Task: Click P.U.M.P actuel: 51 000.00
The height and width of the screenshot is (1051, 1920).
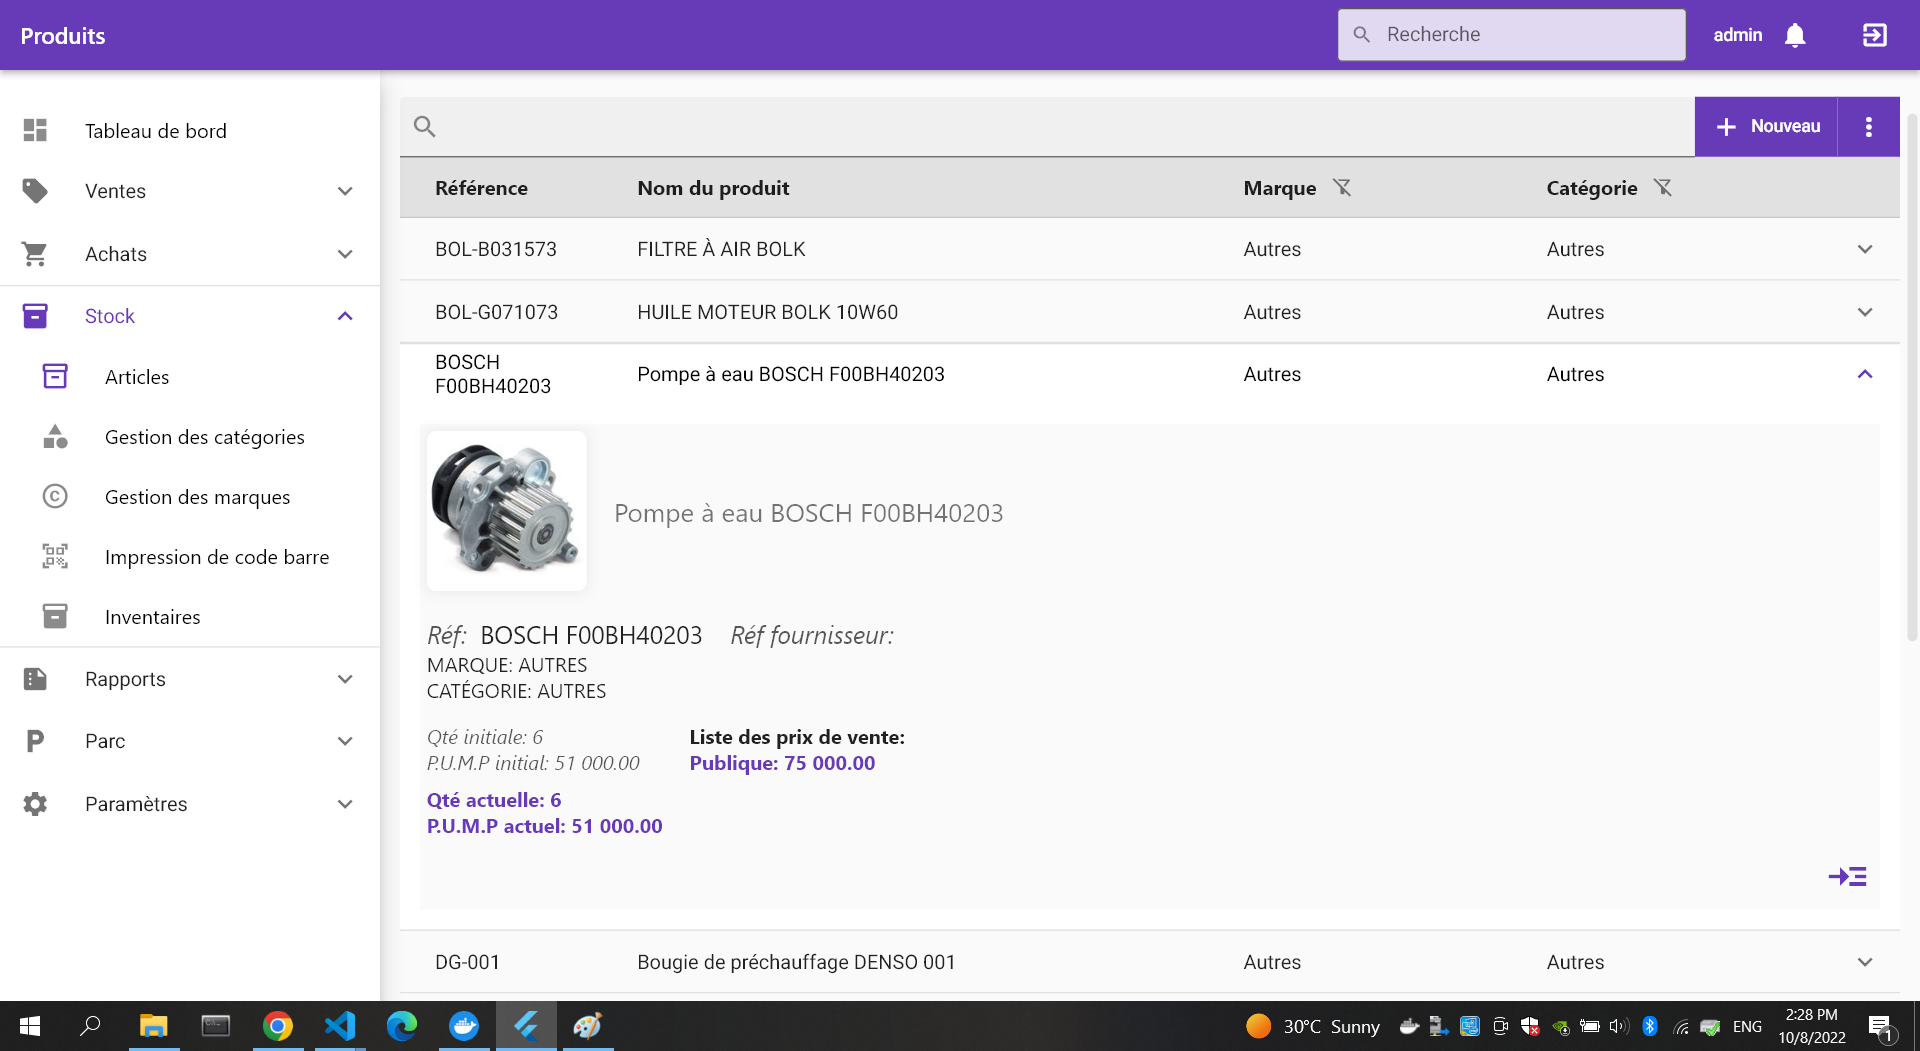Action: pos(545,826)
